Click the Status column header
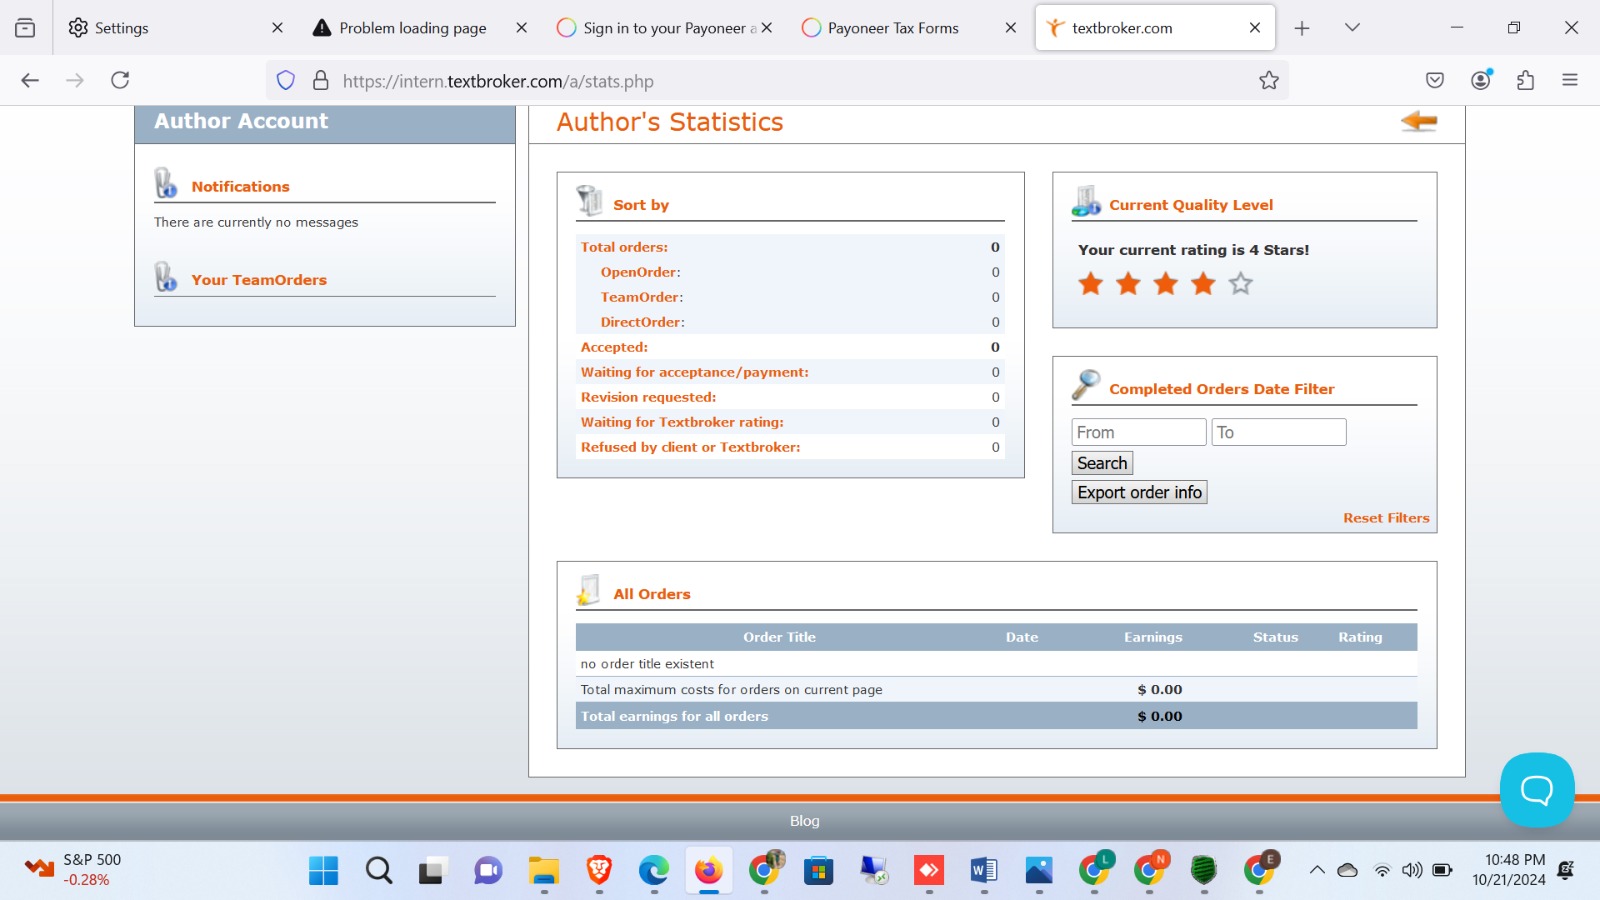The height and width of the screenshot is (900, 1600). [1275, 637]
